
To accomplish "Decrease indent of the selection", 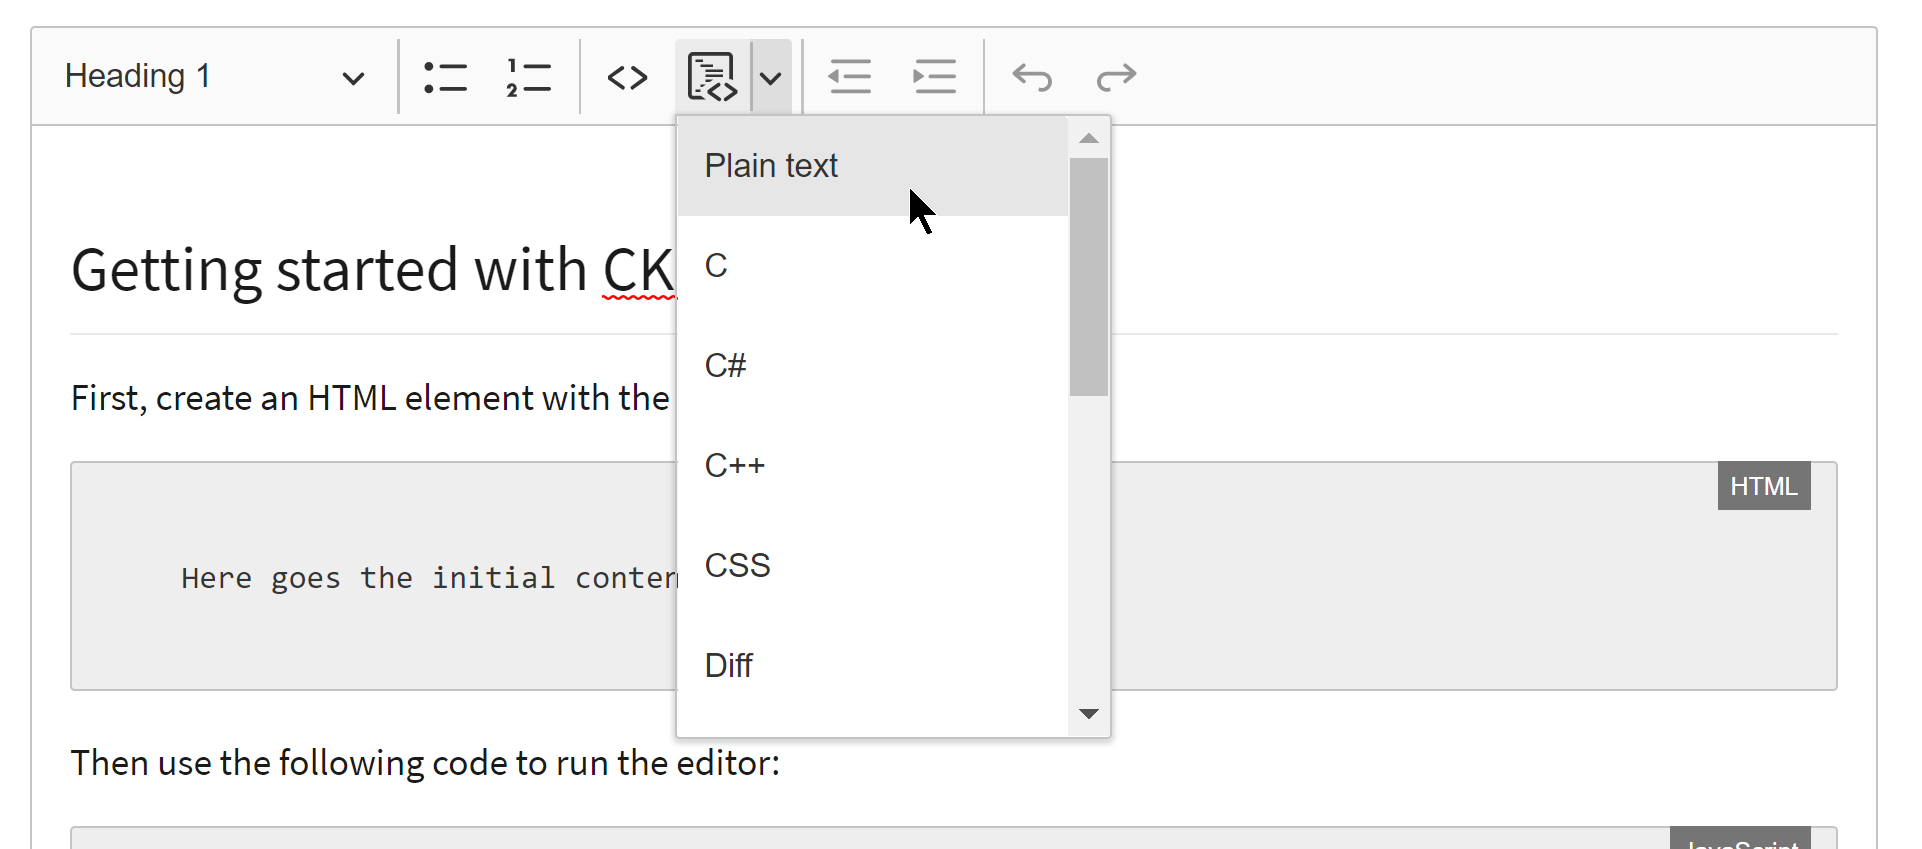I will click(x=850, y=77).
